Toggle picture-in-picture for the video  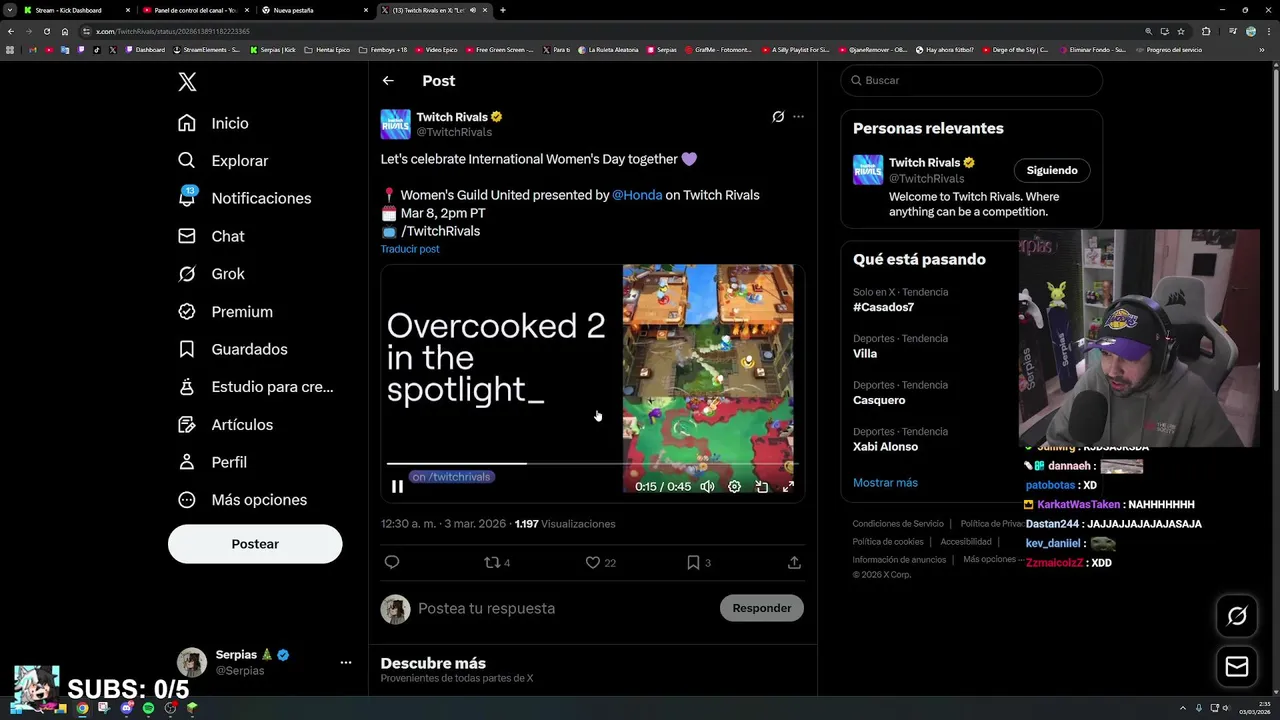762,487
